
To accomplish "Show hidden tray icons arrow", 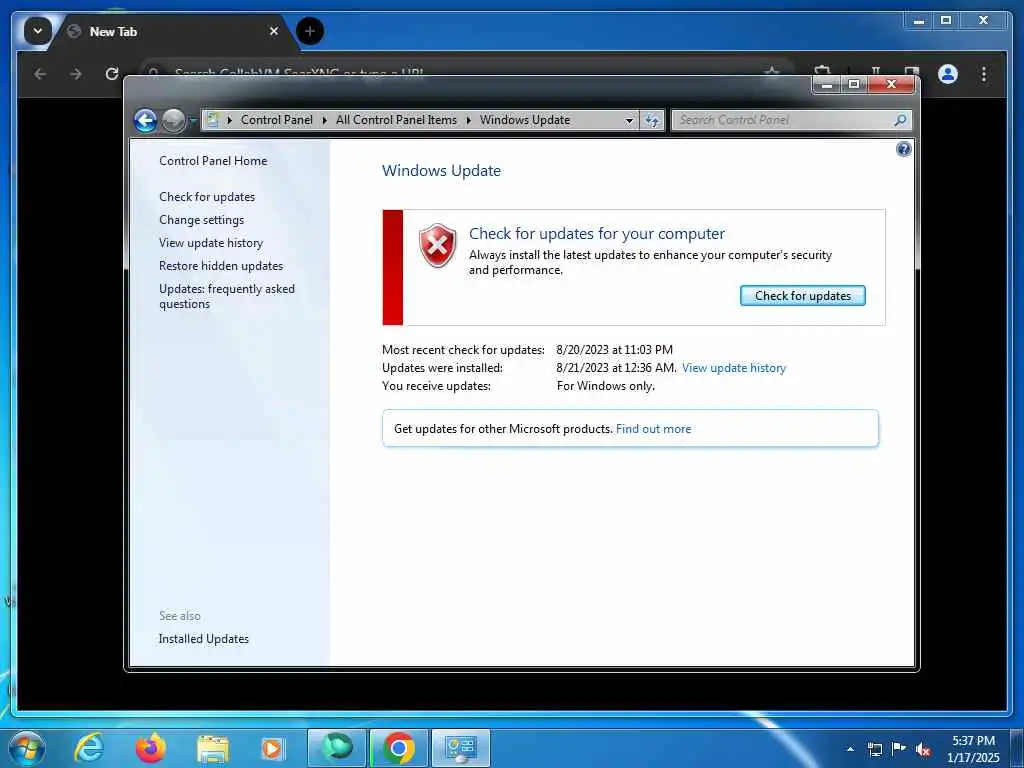I will pos(850,749).
